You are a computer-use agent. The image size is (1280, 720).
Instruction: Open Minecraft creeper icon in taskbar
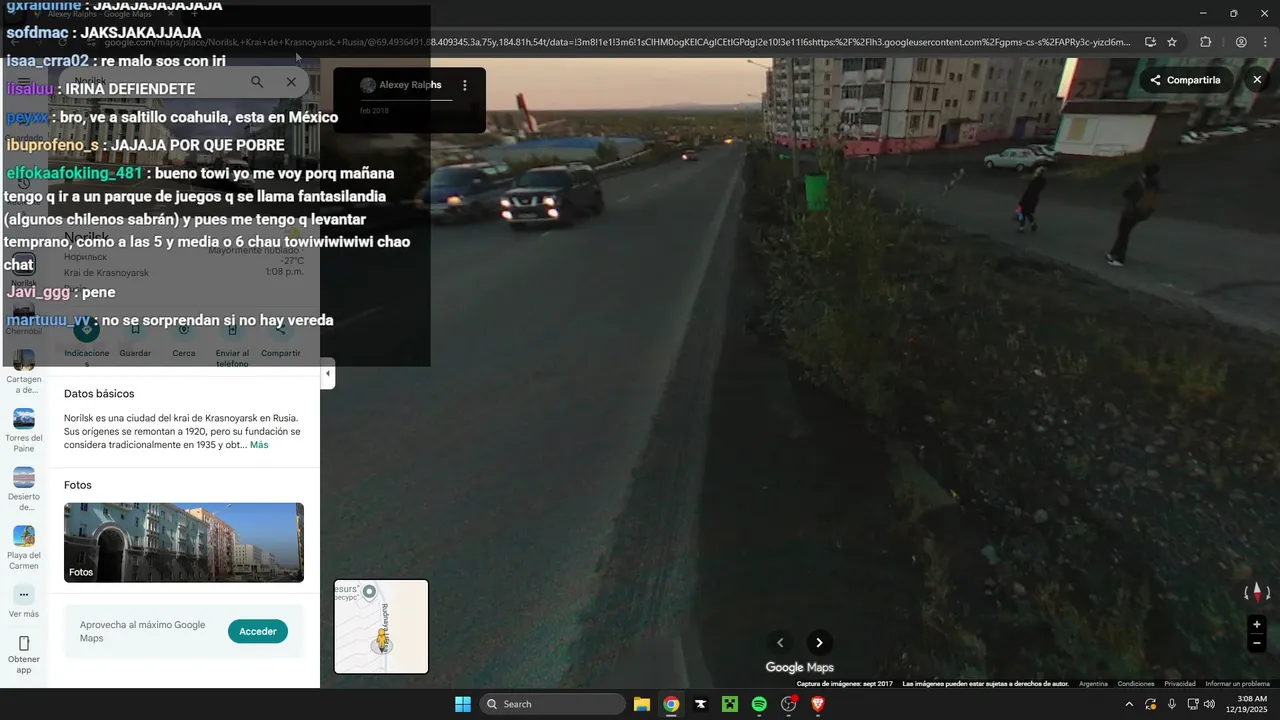click(730, 704)
